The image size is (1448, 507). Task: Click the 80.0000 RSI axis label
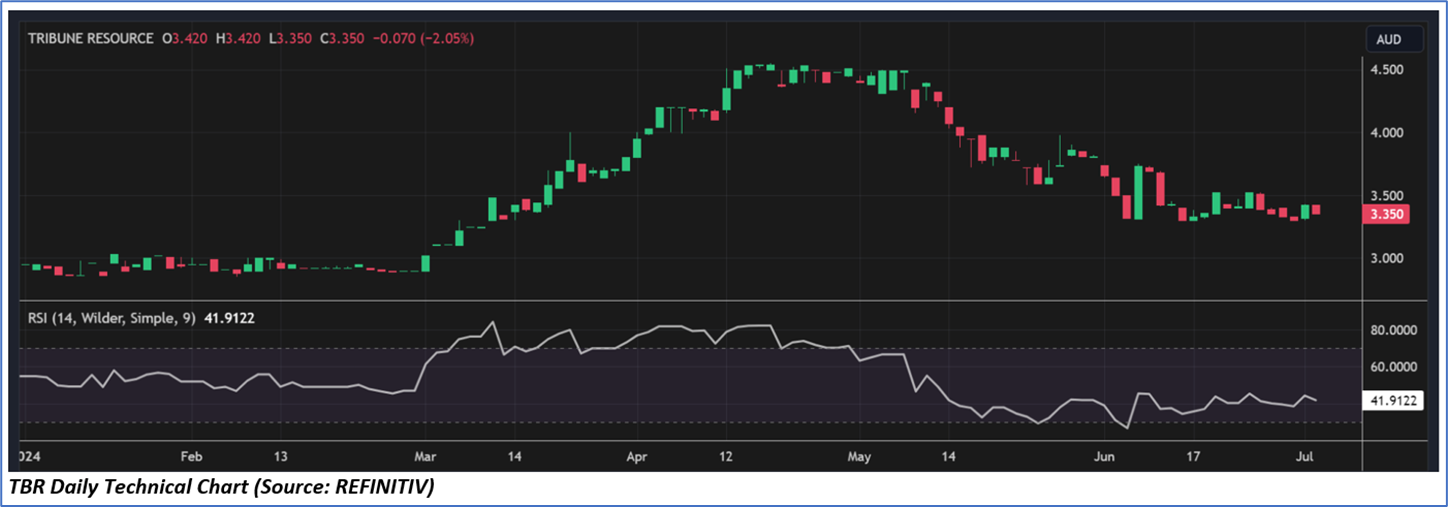[1394, 329]
